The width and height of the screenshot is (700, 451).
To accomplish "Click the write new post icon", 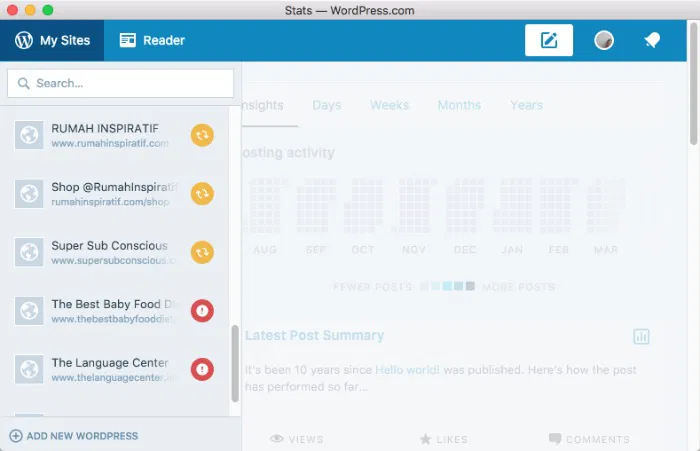I will 549,40.
